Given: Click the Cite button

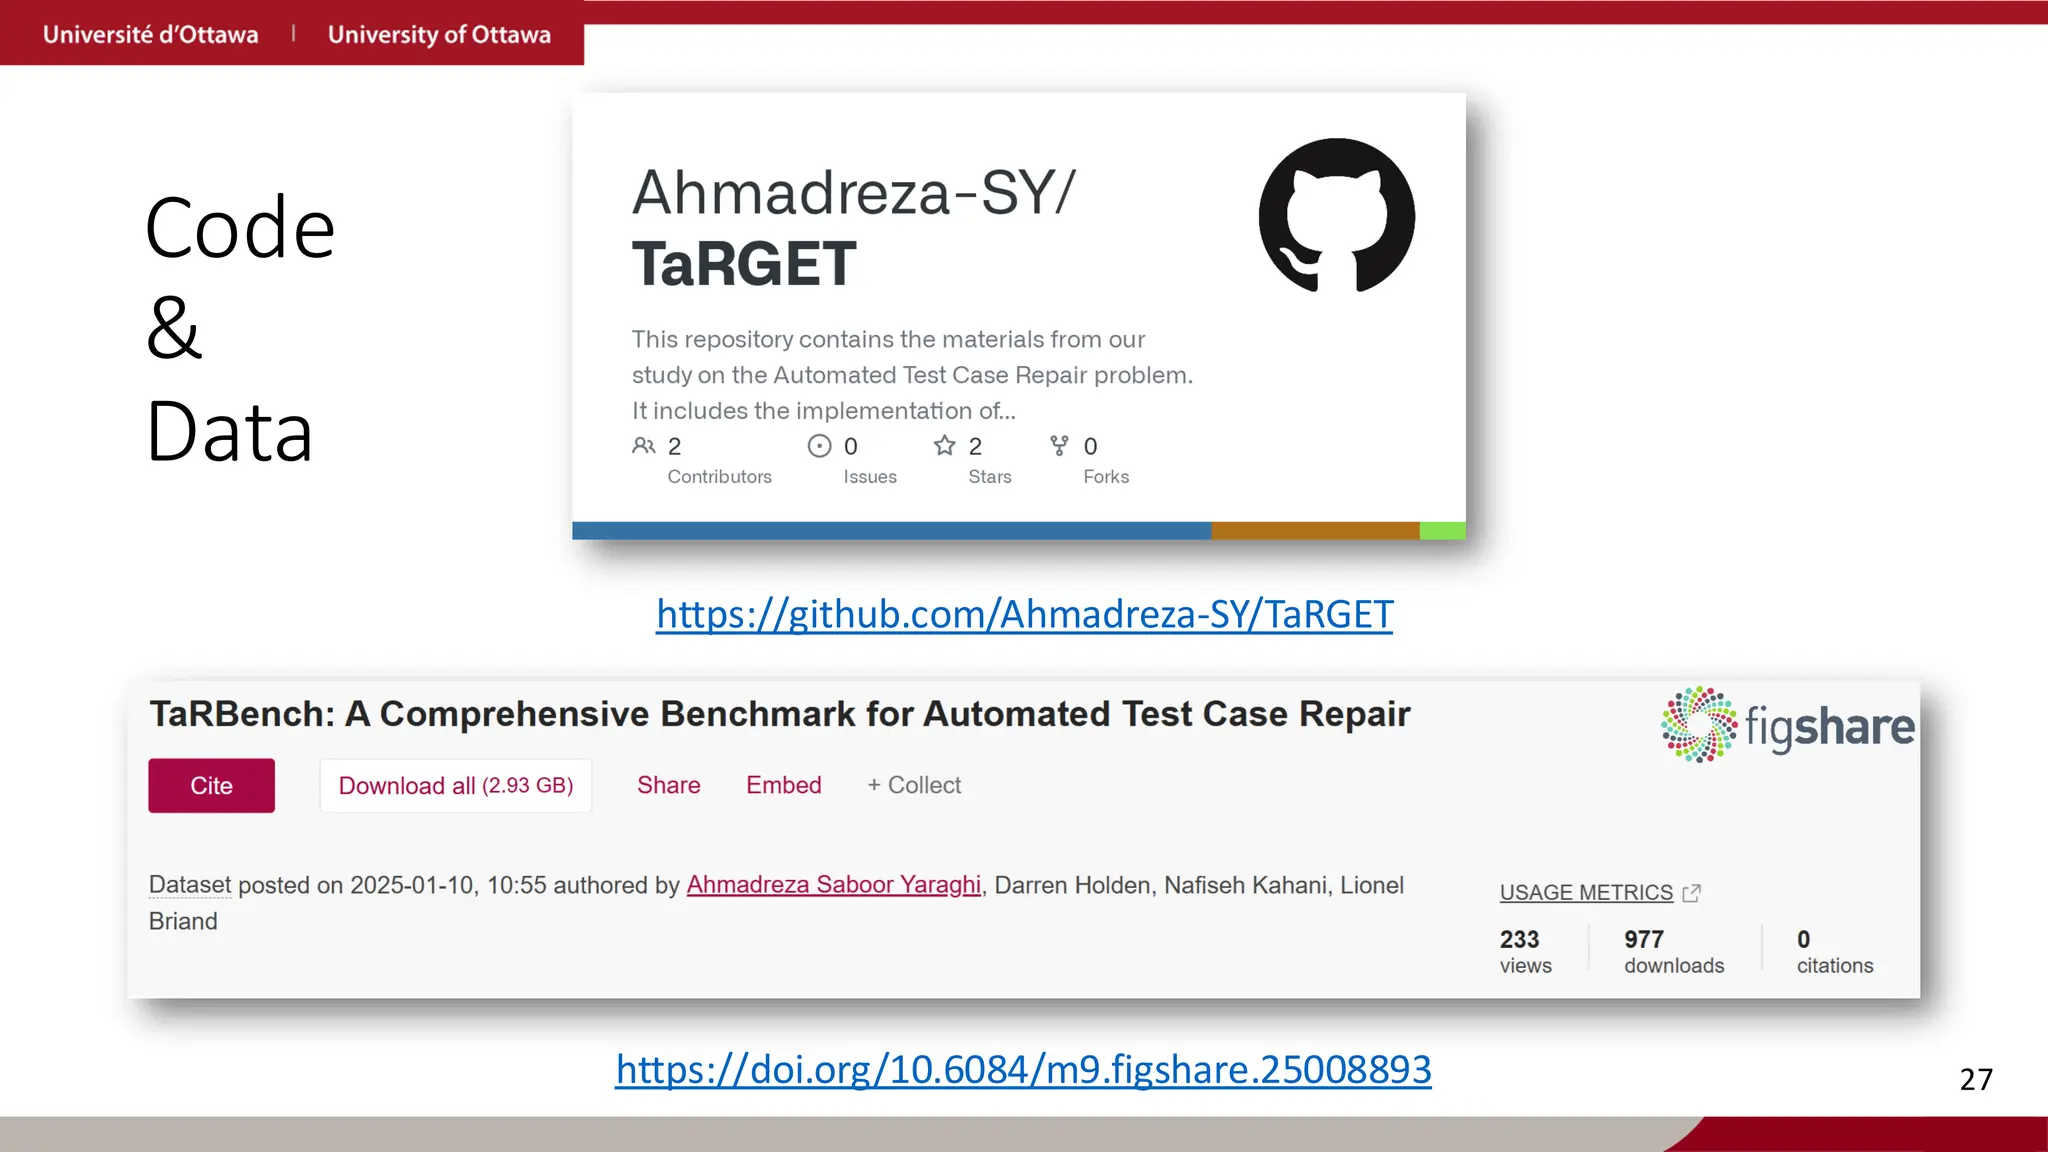Looking at the screenshot, I should coord(211,785).
